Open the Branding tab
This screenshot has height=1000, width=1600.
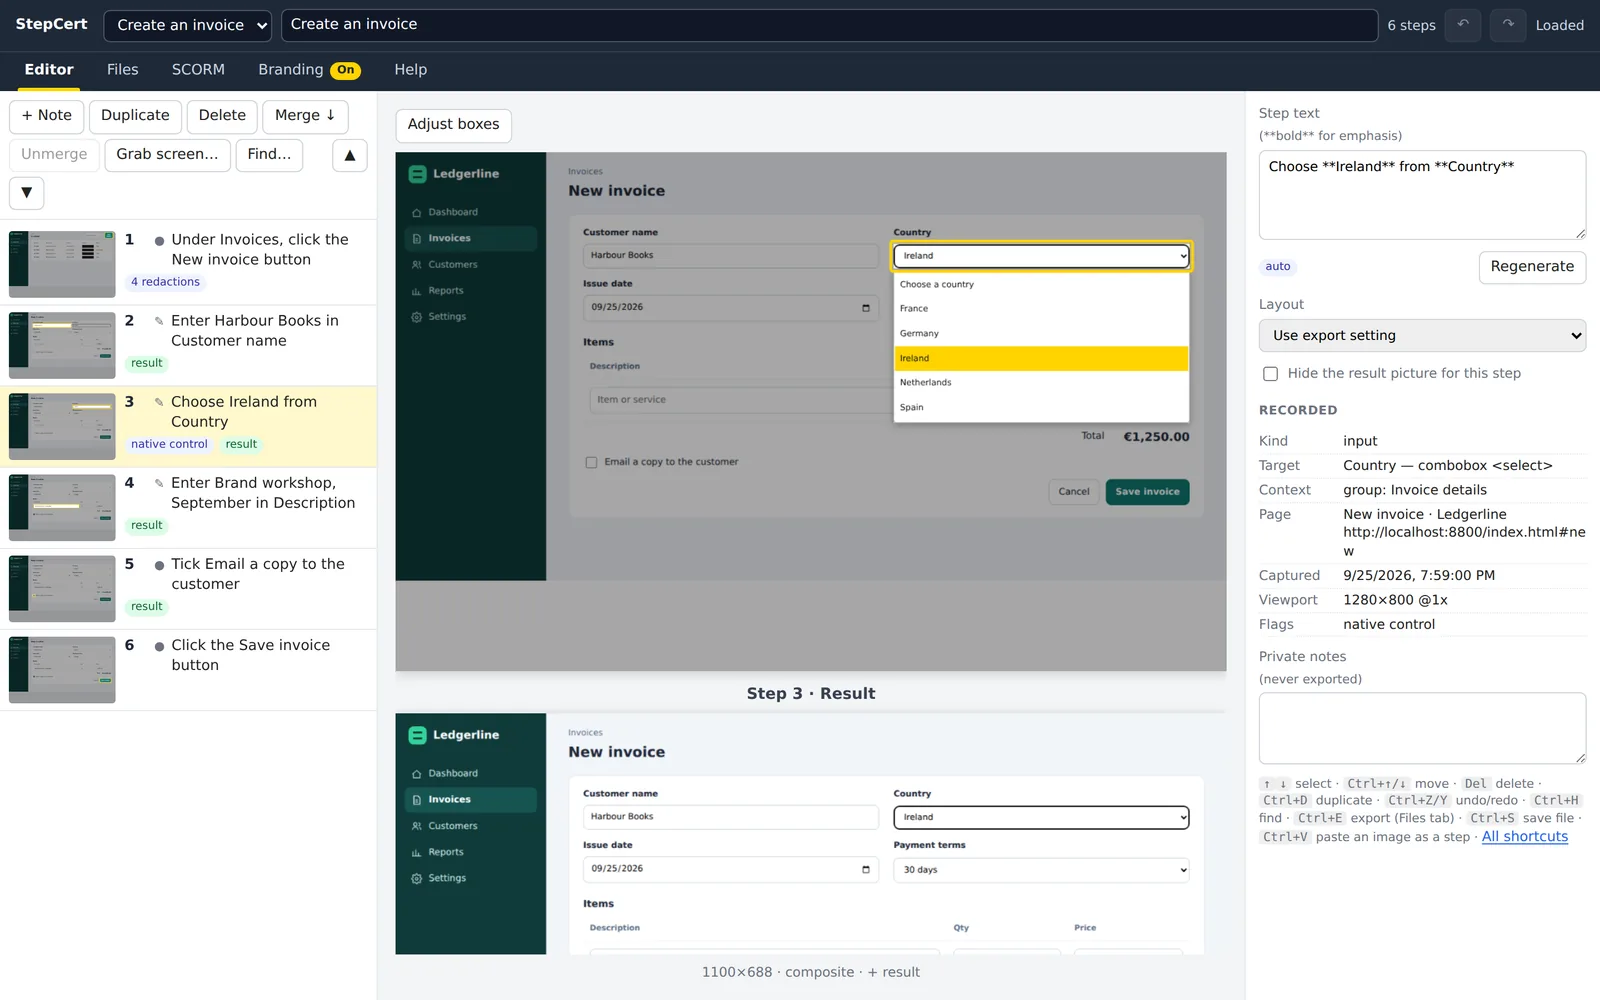point(290,70)
